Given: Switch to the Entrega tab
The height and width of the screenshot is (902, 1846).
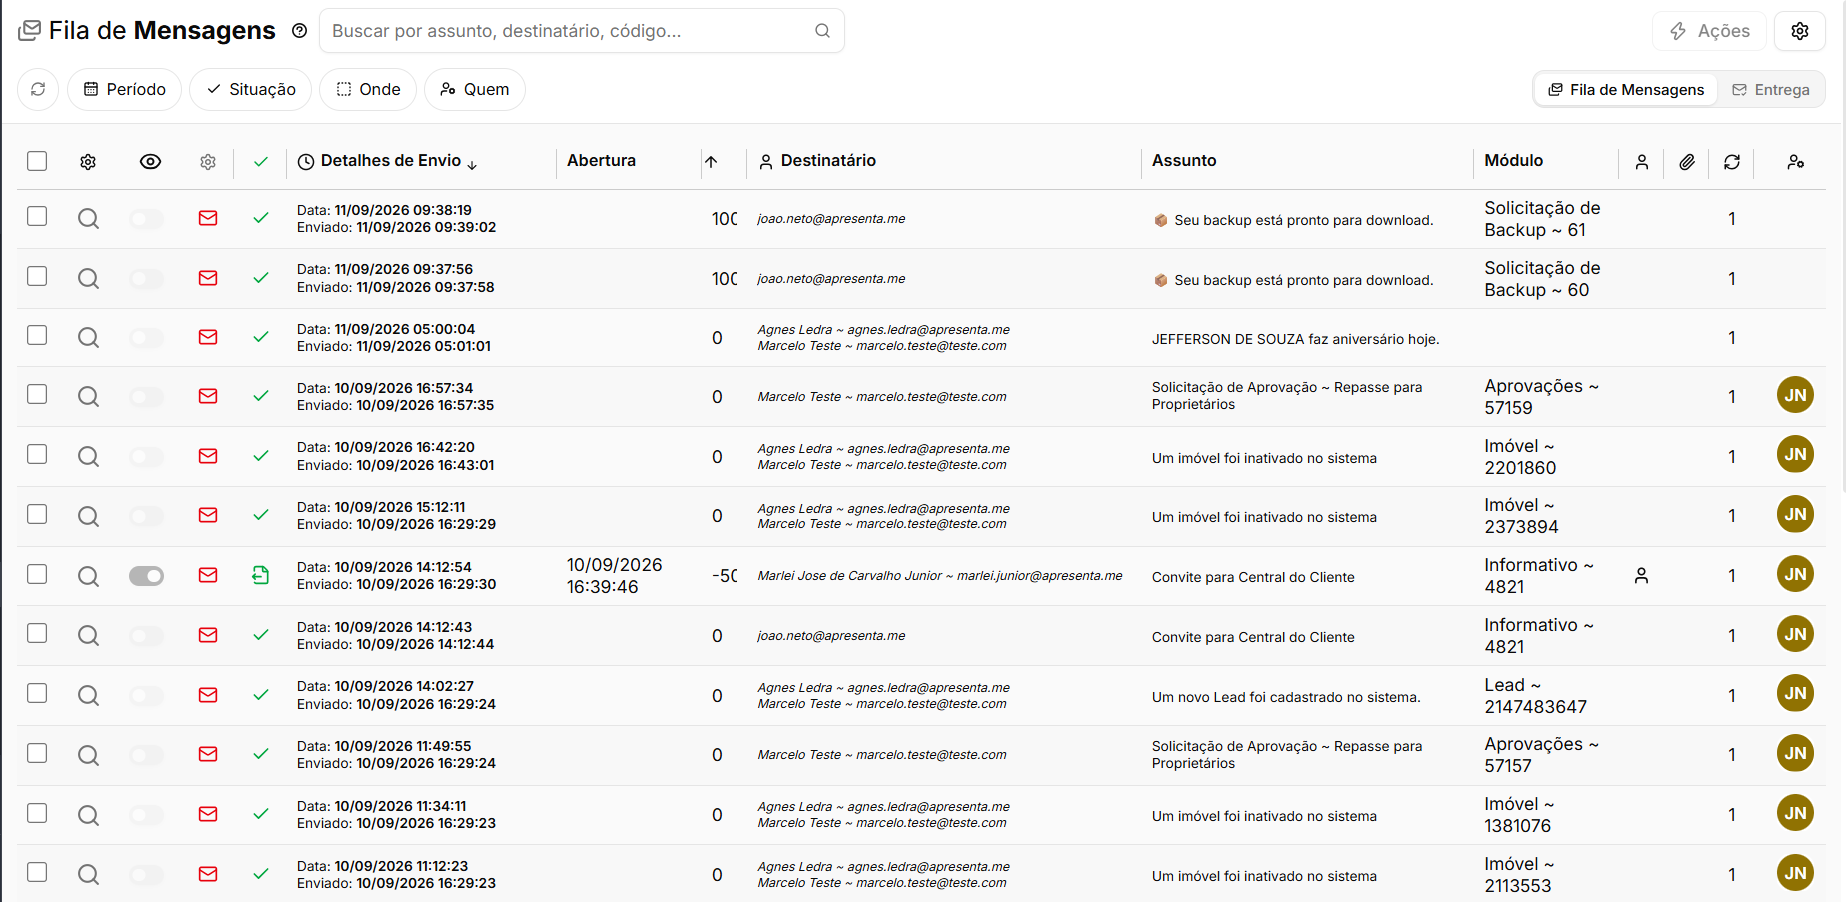Looking at the screenshot, I should 1771,90.
